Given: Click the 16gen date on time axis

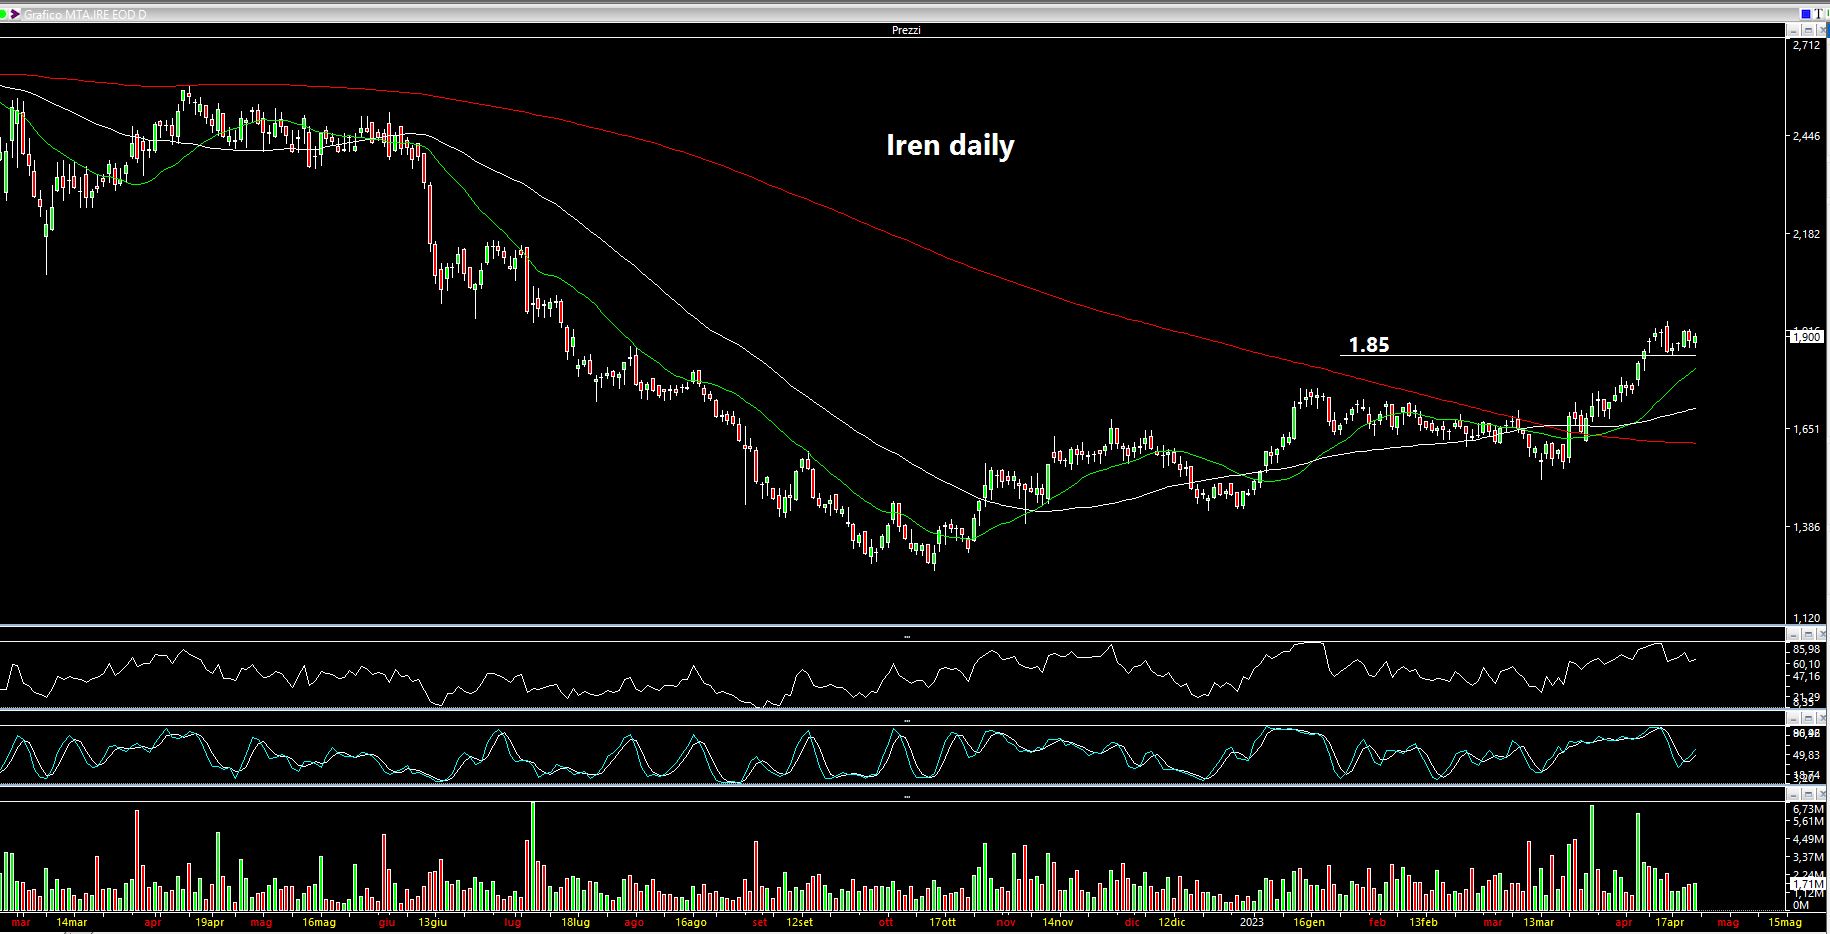Looking at the screenshot, I should pyautogui.click(x=1309, y=922).
